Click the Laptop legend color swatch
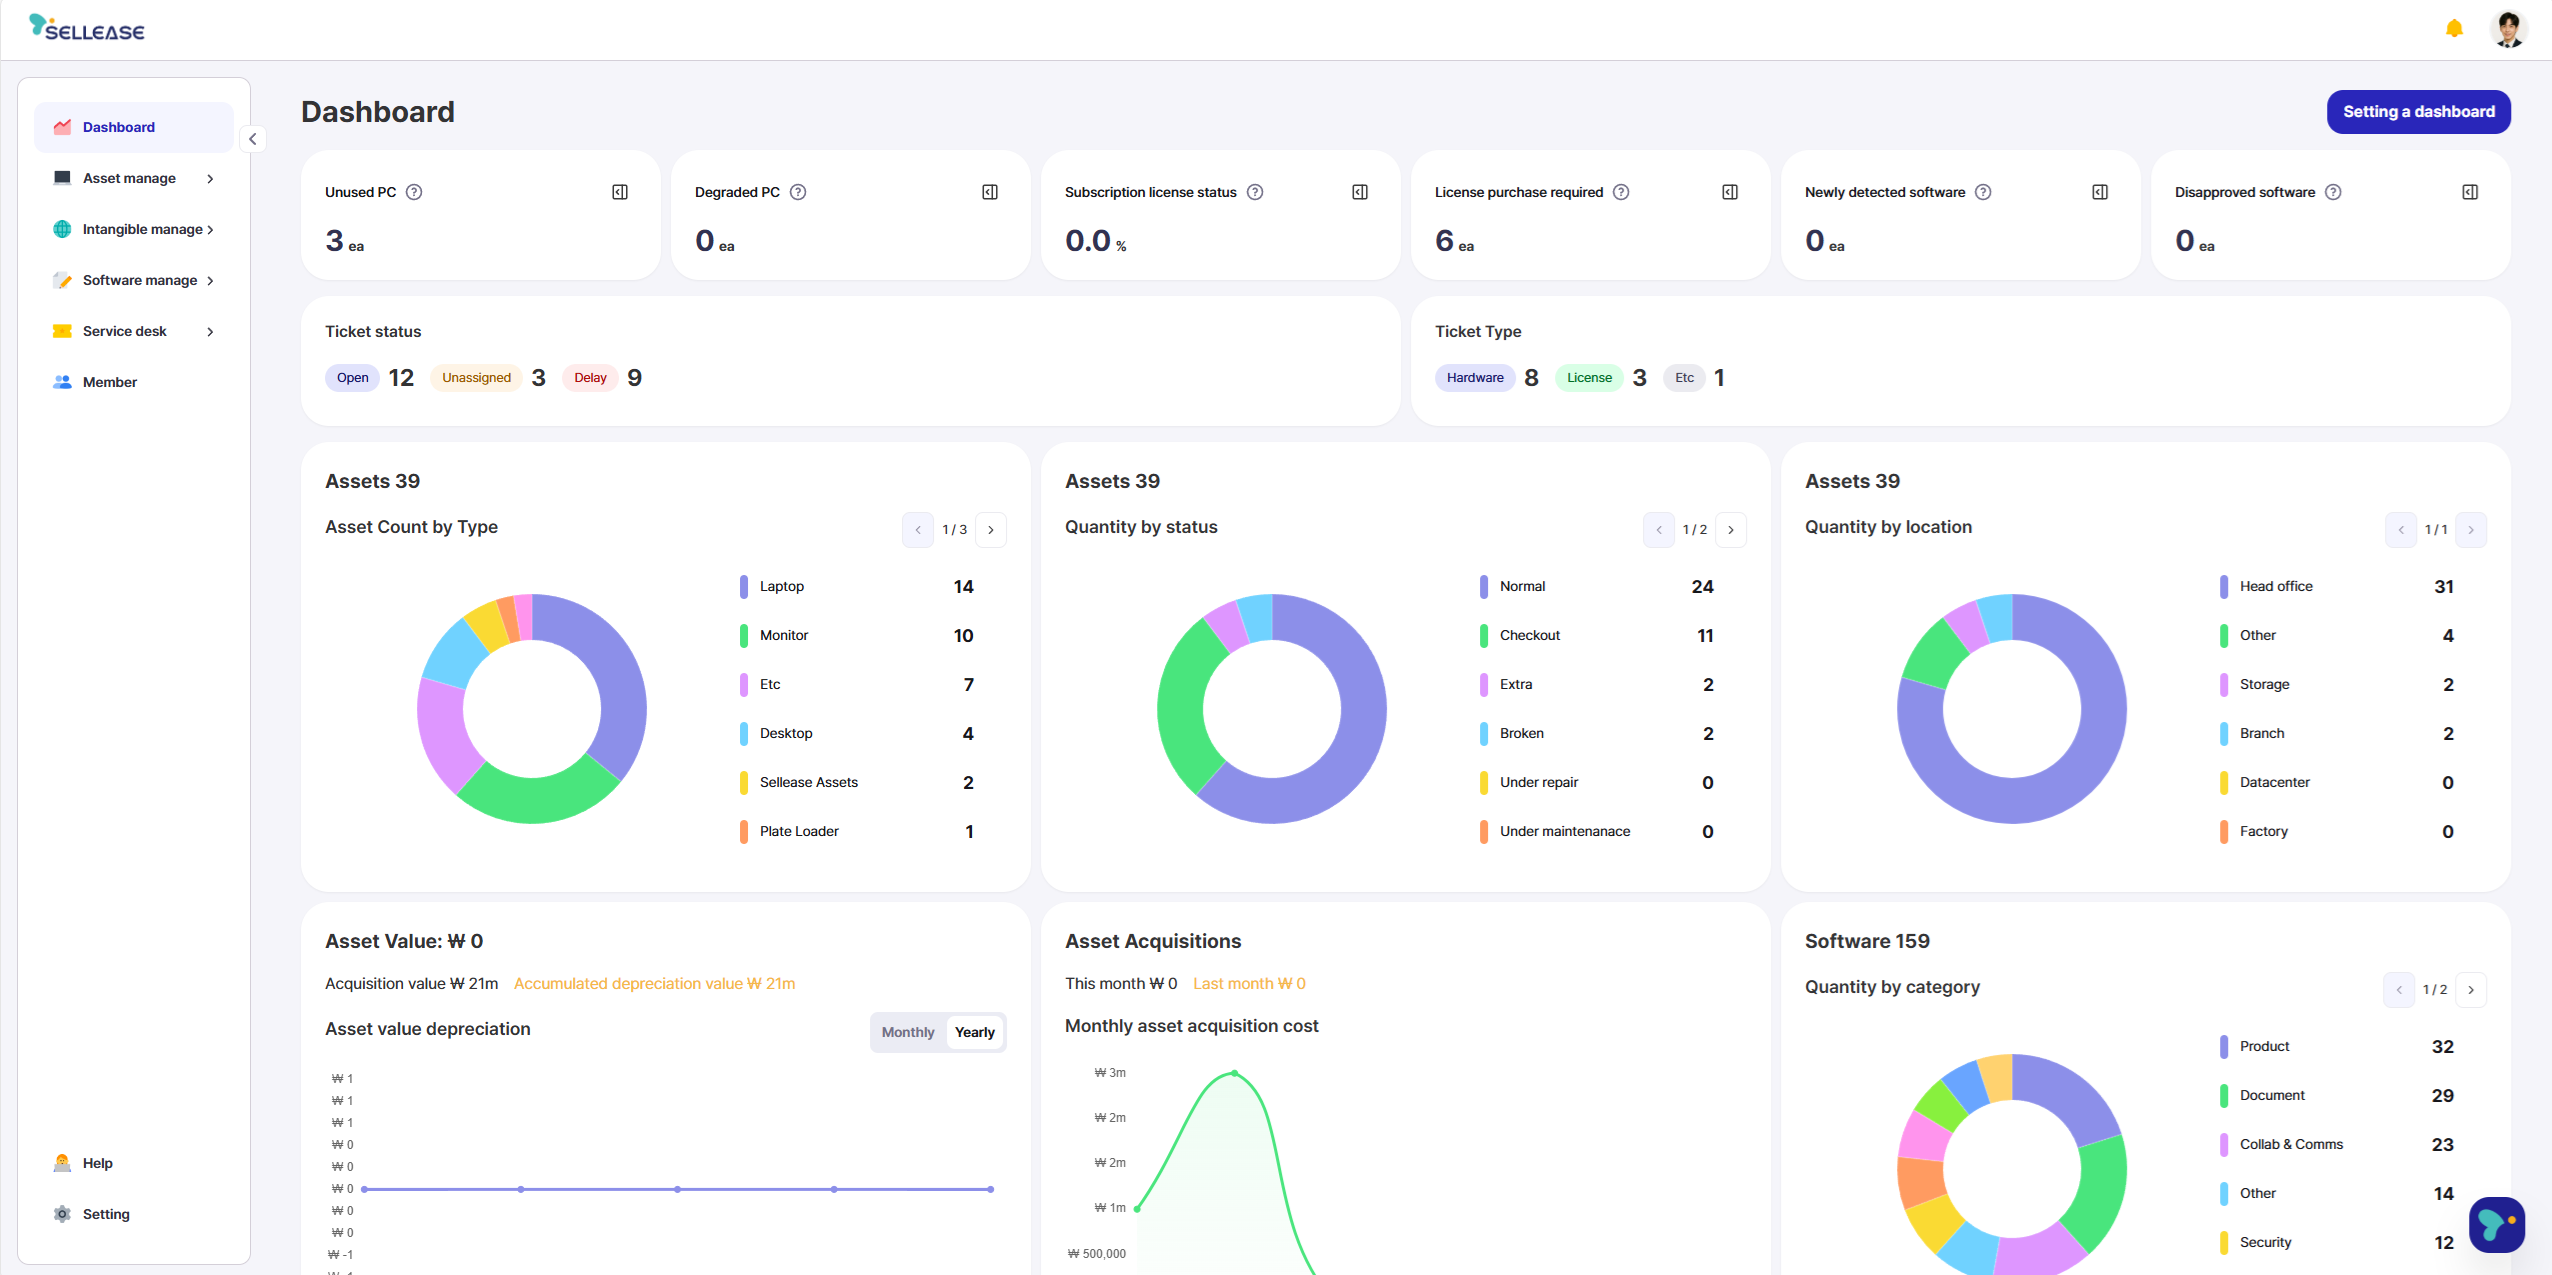The image size is (2552, 1275). click(x=744, y=587)
